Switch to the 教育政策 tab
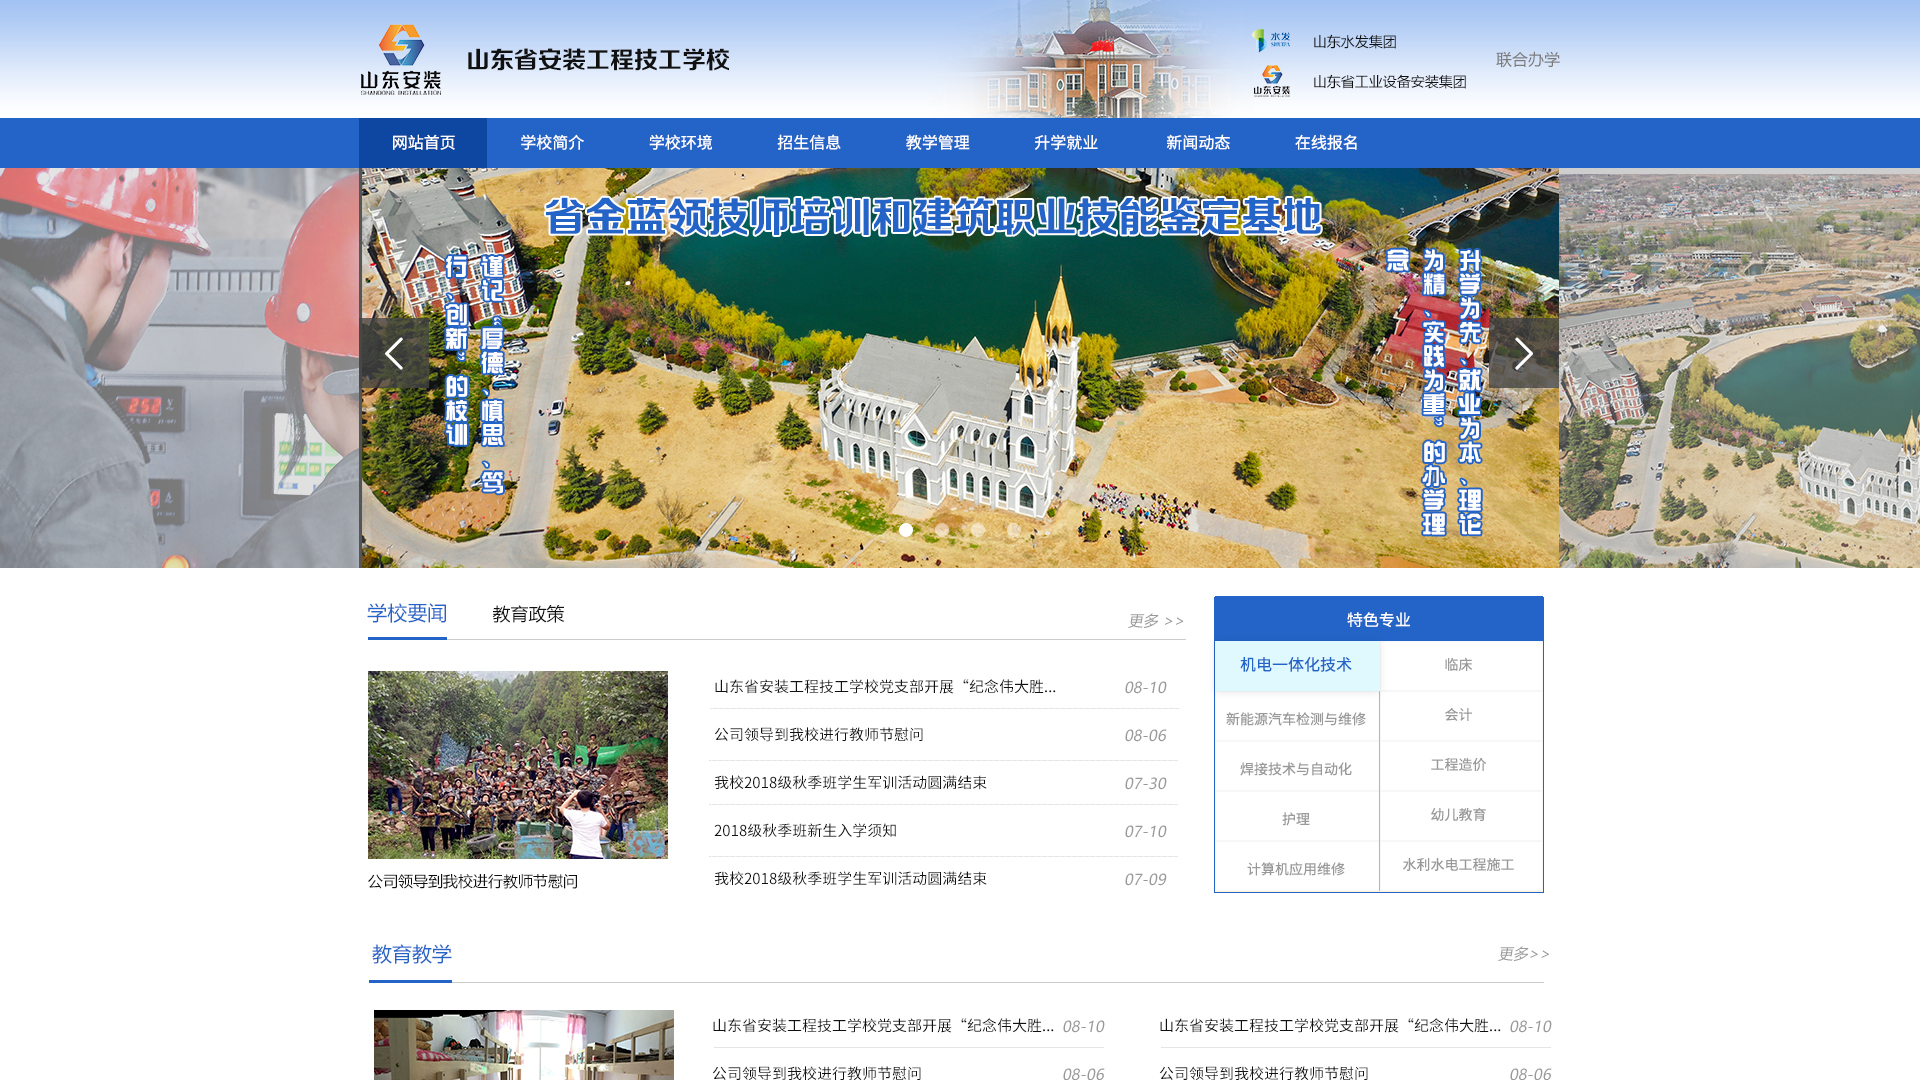The height and width of the screenshot is (1080, 1920). (x=528, y=614)
